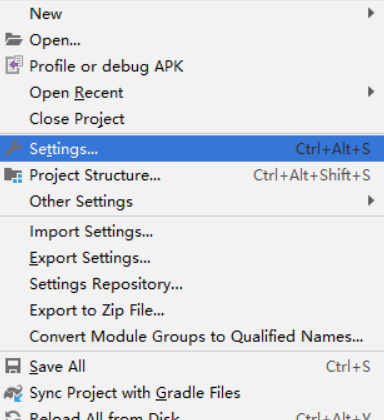
Task: Click the Profile or debug APK icon
Action: [14, 65]
